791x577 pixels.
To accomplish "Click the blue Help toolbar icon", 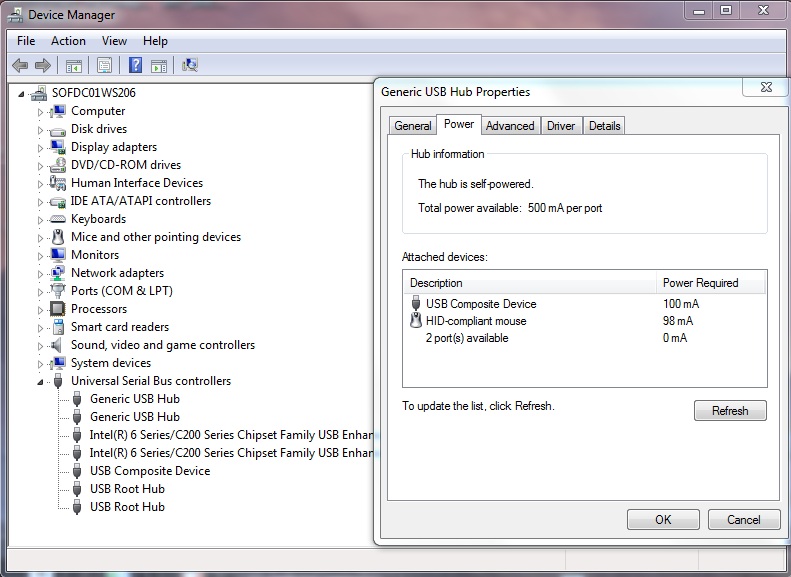I will click(135, 66).
